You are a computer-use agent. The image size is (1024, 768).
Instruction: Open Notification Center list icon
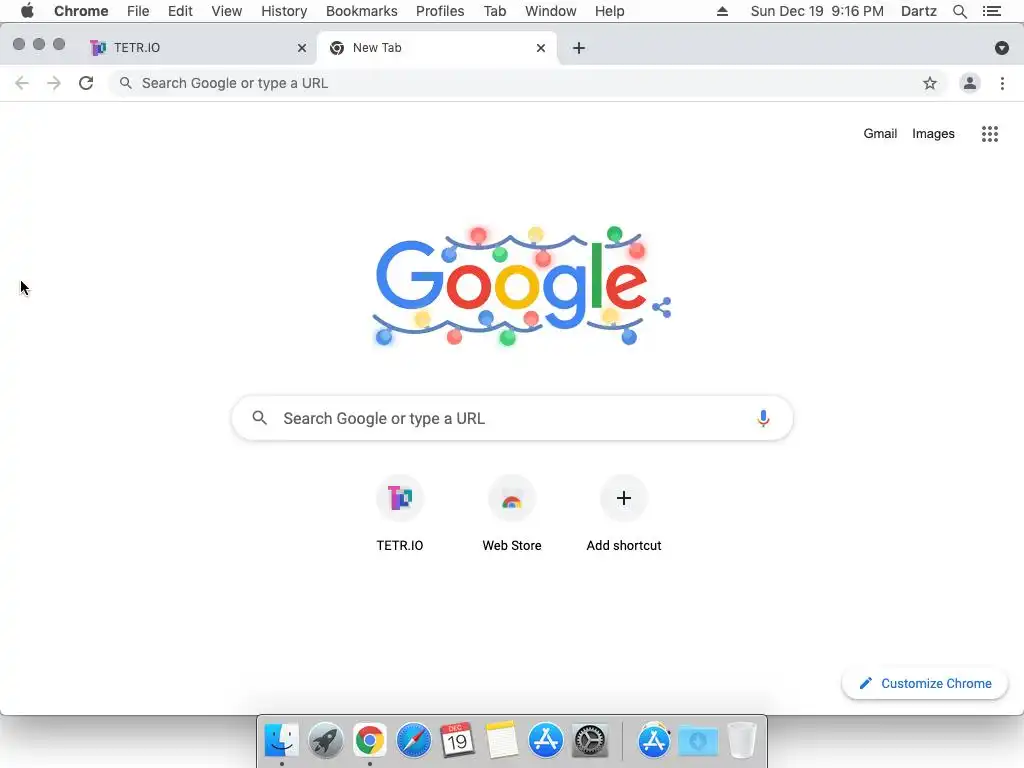[991, 11]
